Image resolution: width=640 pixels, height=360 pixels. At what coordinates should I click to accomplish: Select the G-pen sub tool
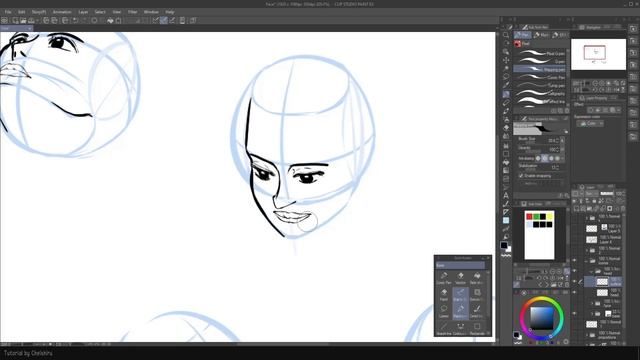(x=540, y=62)
